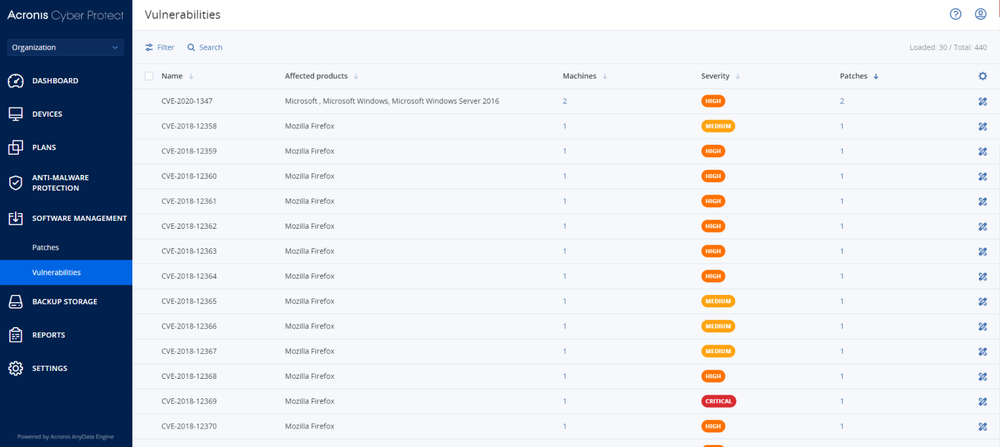Click remediation icon for CVE-2018-12362 row

[982, 226]
